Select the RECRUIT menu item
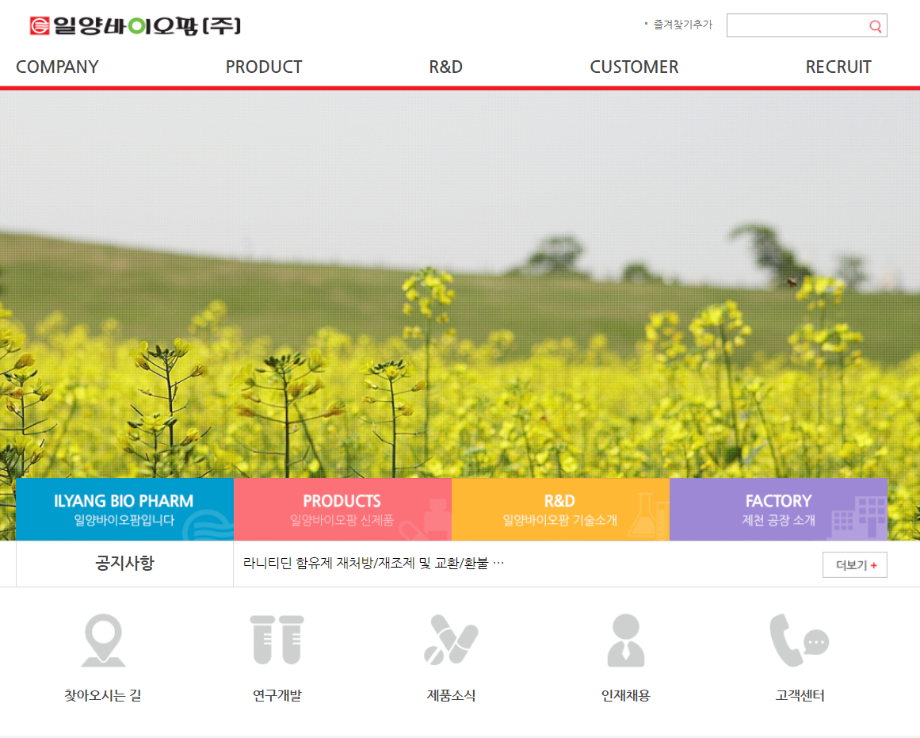 pos(838,67)
